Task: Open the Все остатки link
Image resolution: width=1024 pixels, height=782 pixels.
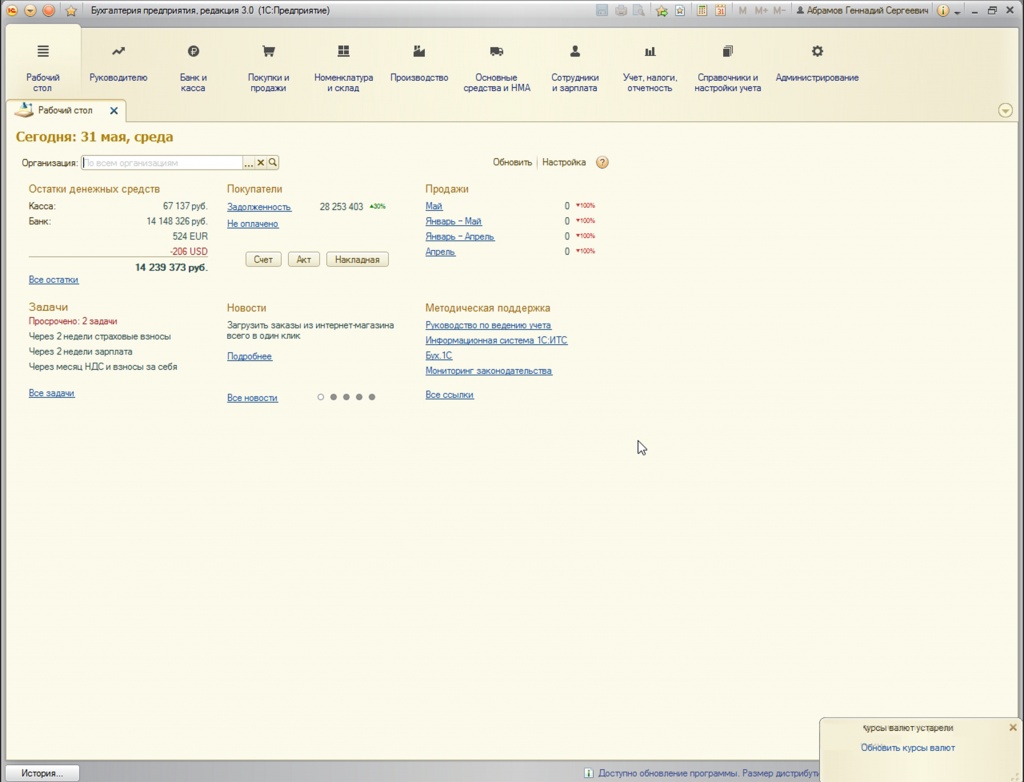Action: 54,280
